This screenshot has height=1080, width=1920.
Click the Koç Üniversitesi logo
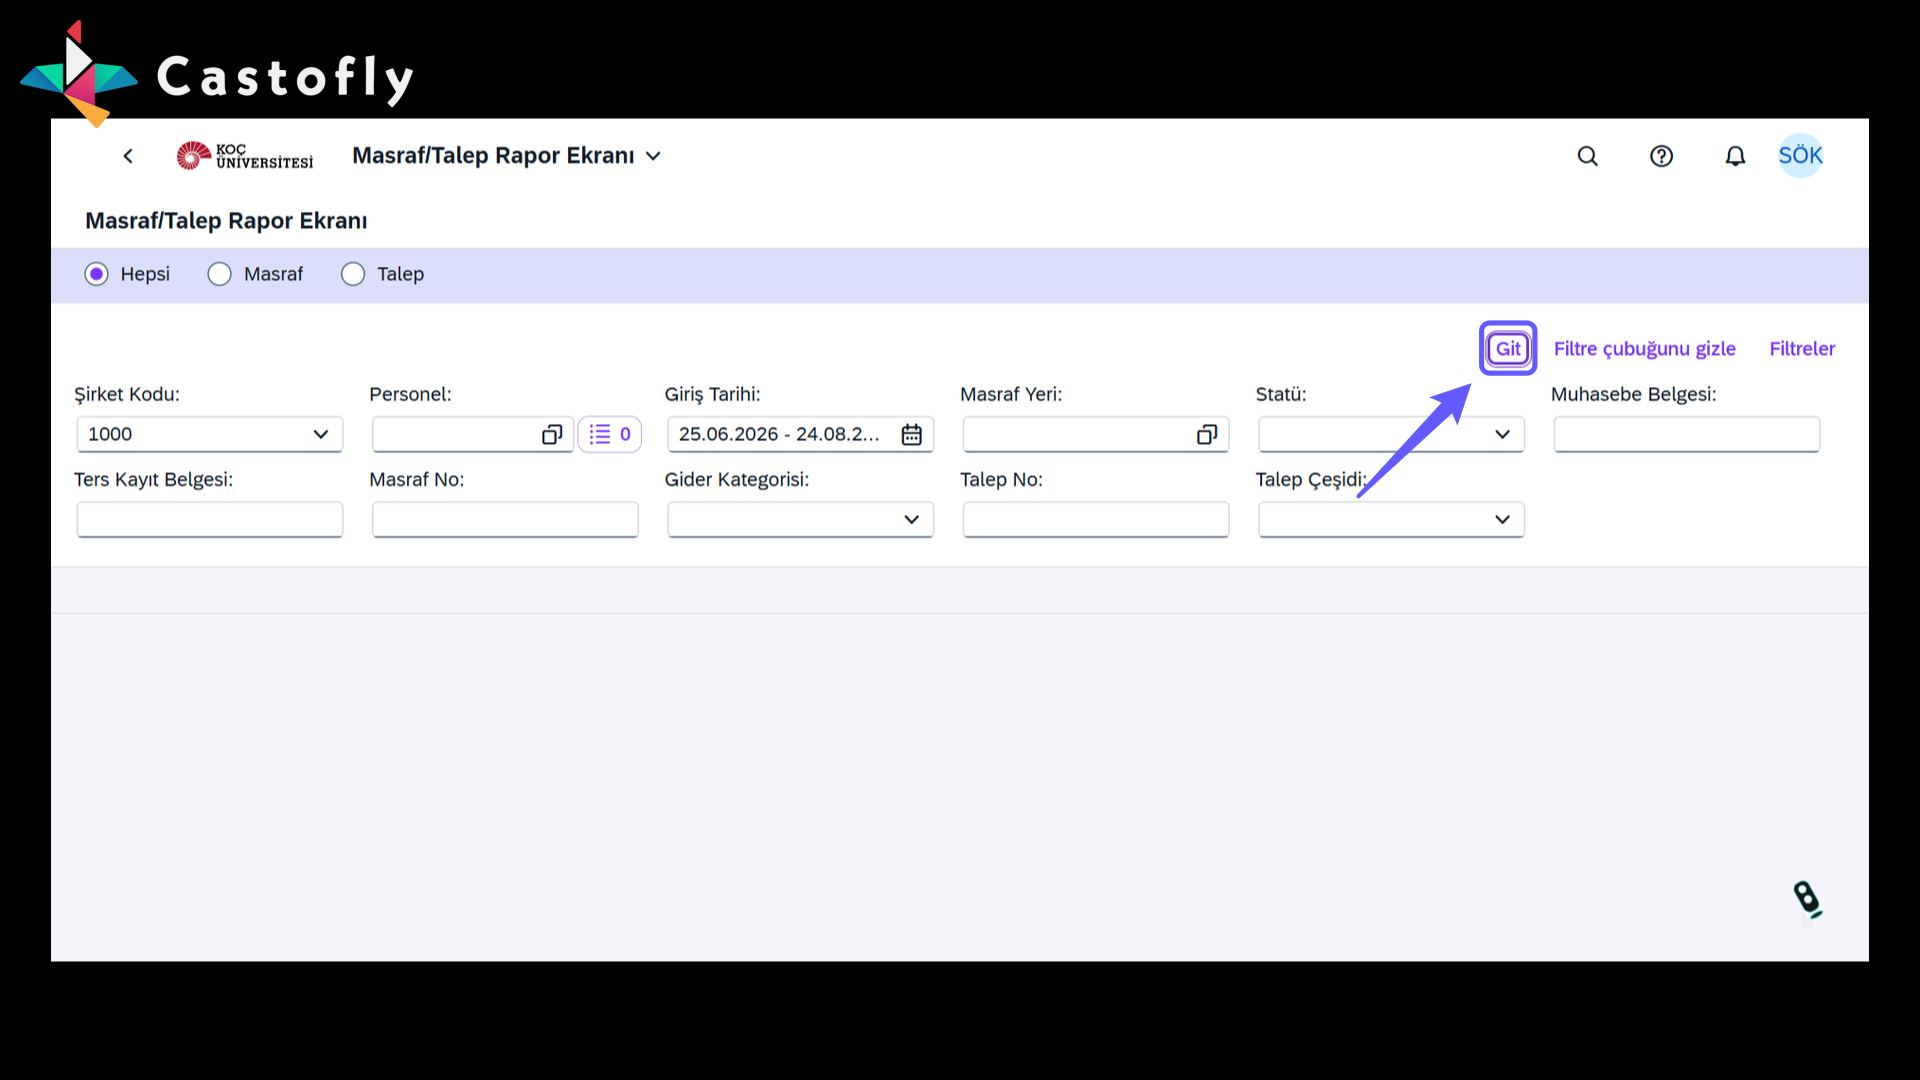click(x=245, y=156)
